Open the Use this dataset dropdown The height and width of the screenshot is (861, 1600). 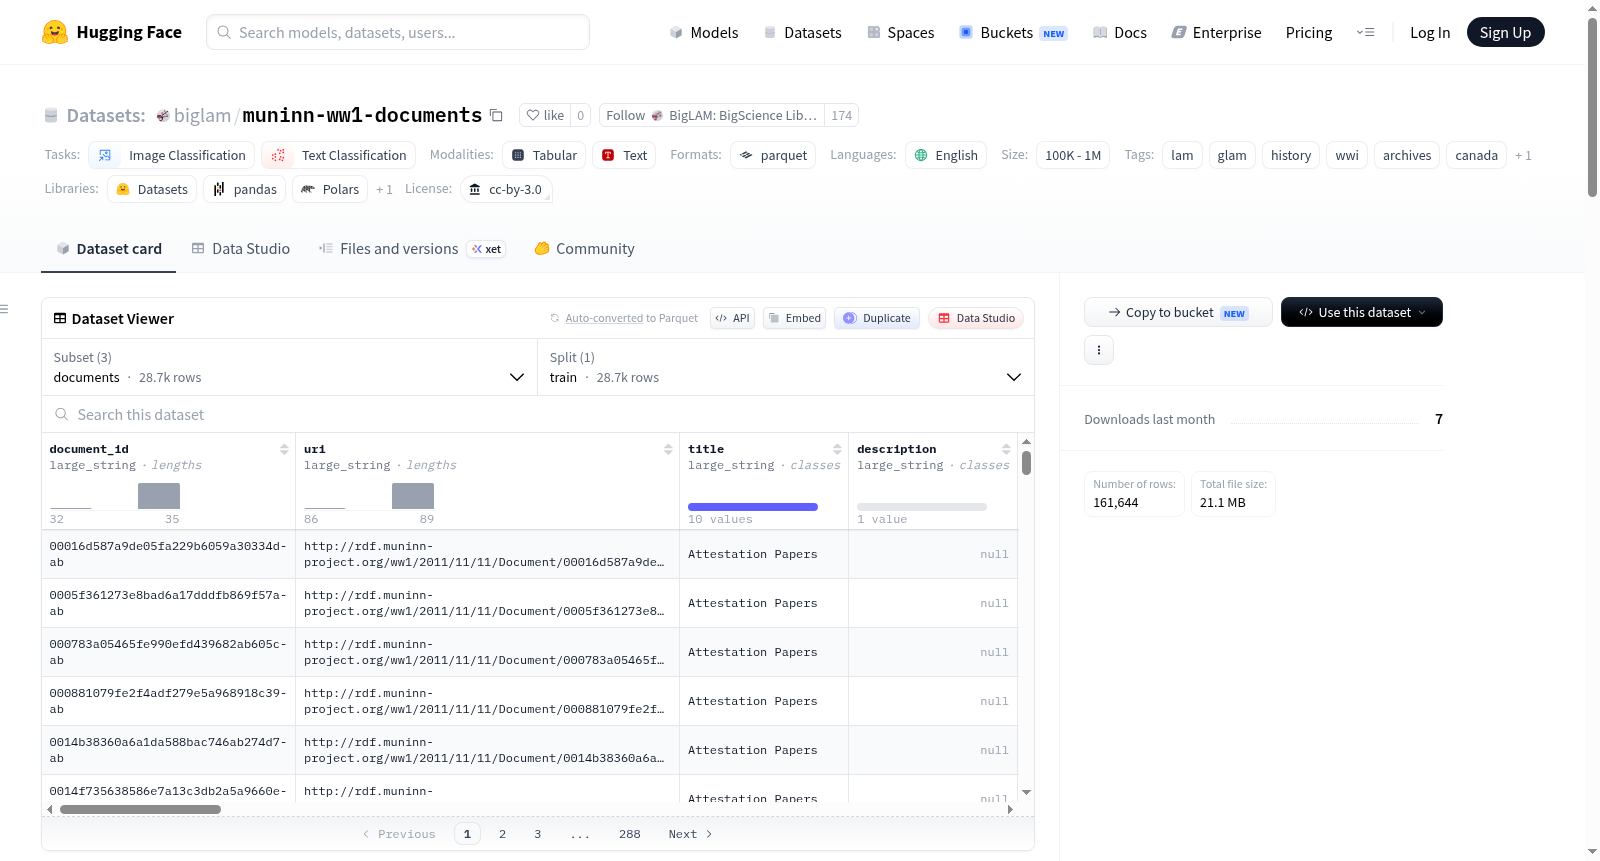[1362, 312]
